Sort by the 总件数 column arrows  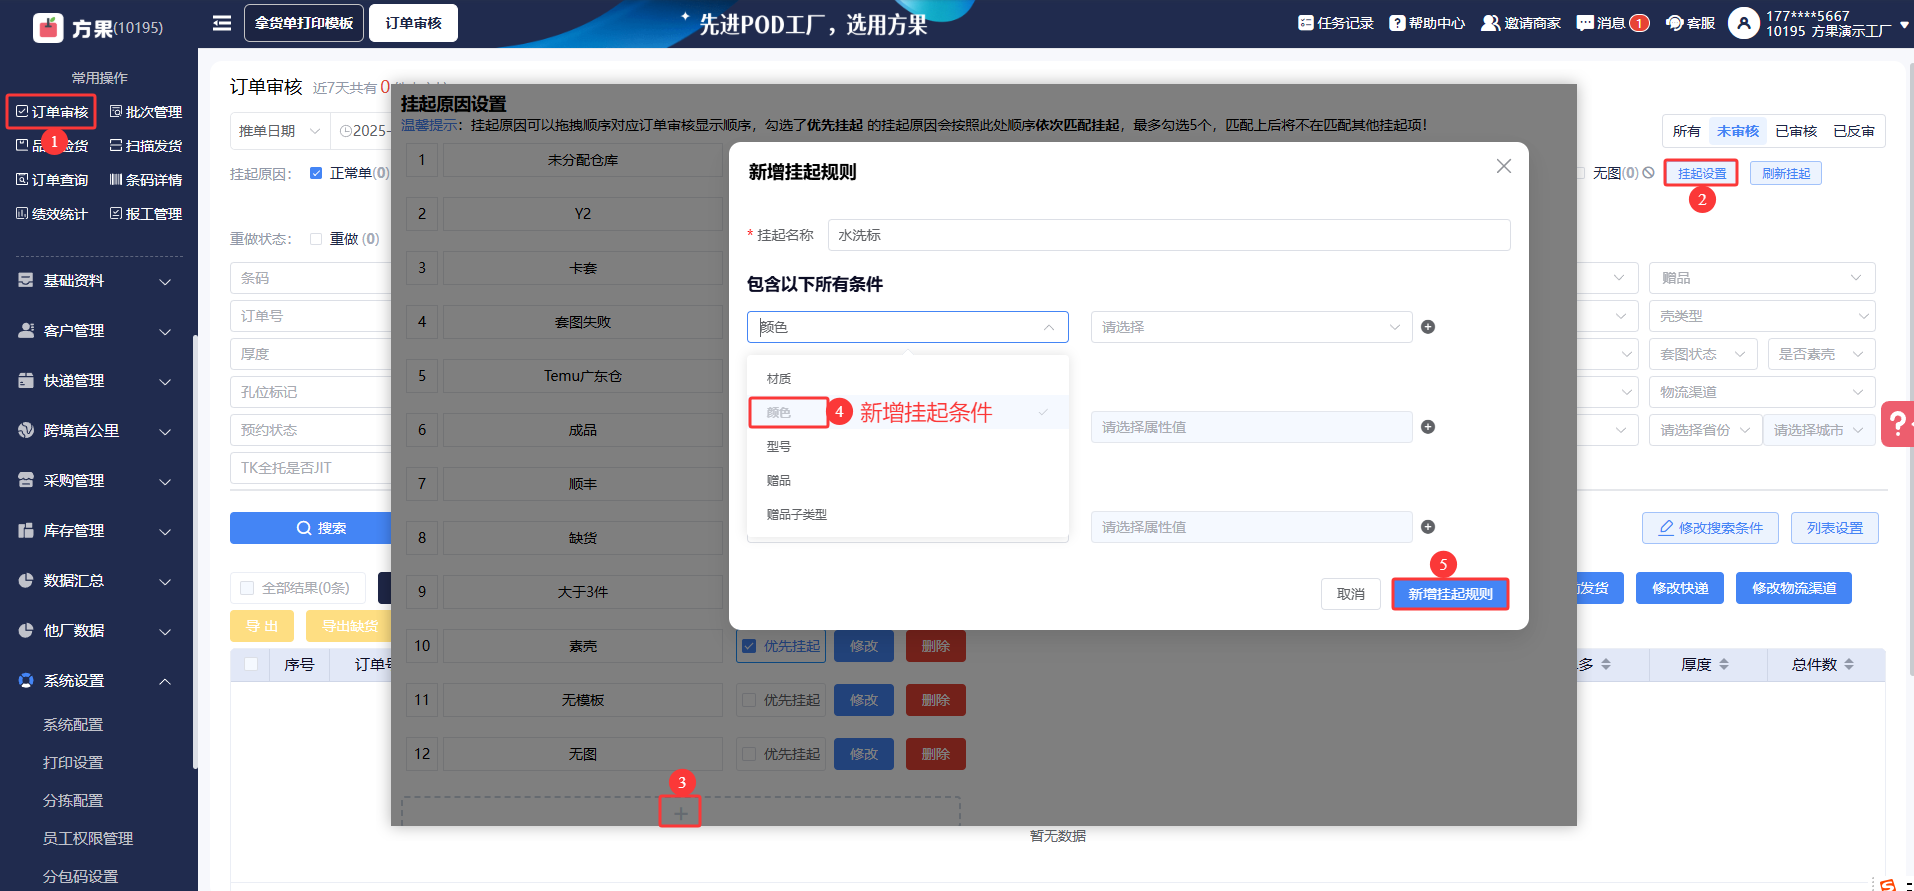click(x=1849, y=665)
